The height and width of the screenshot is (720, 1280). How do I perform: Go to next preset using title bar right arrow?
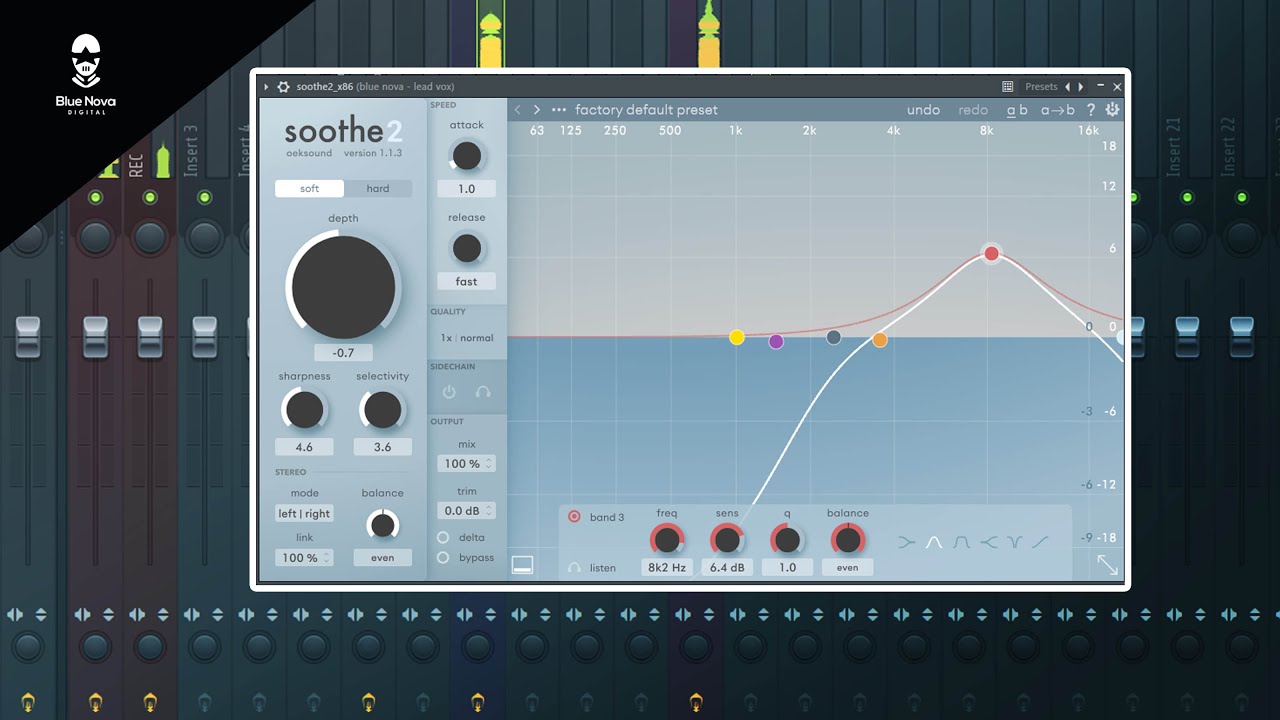[1080, 87]
